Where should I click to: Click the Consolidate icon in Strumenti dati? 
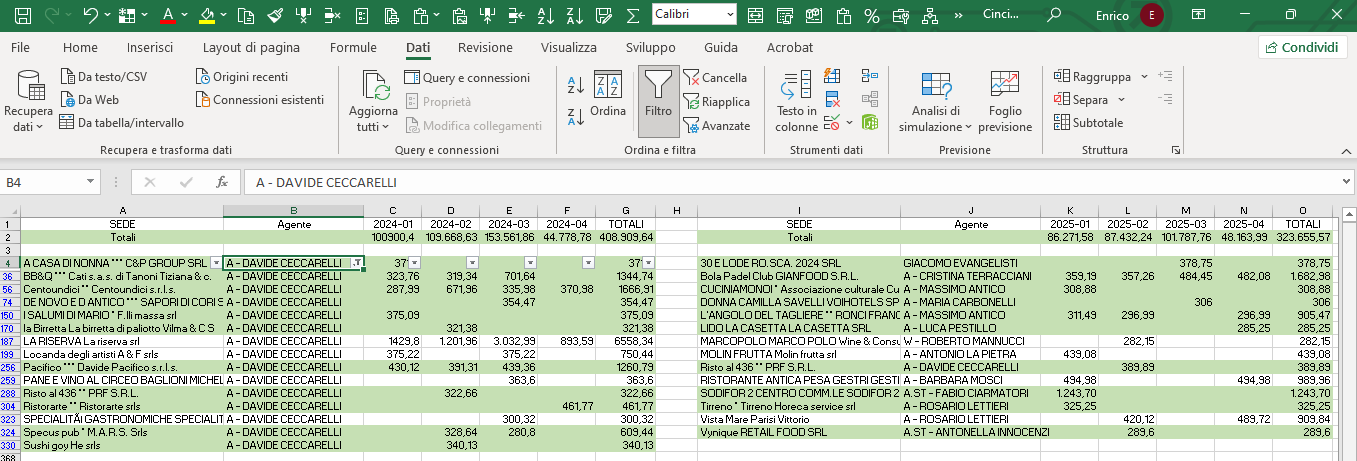[x=869, y=77]
